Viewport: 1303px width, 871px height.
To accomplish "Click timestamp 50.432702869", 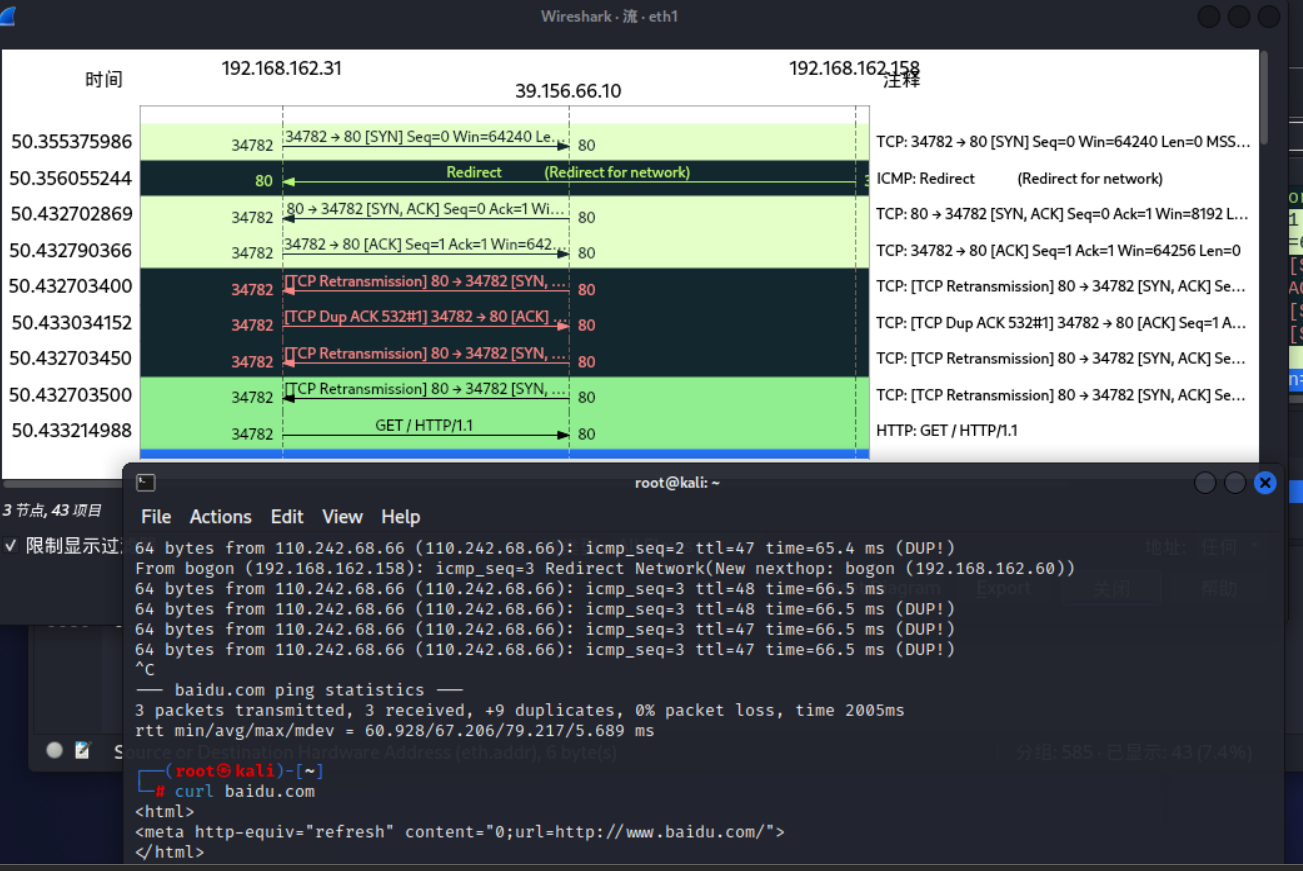I will [x=71, y=214].
